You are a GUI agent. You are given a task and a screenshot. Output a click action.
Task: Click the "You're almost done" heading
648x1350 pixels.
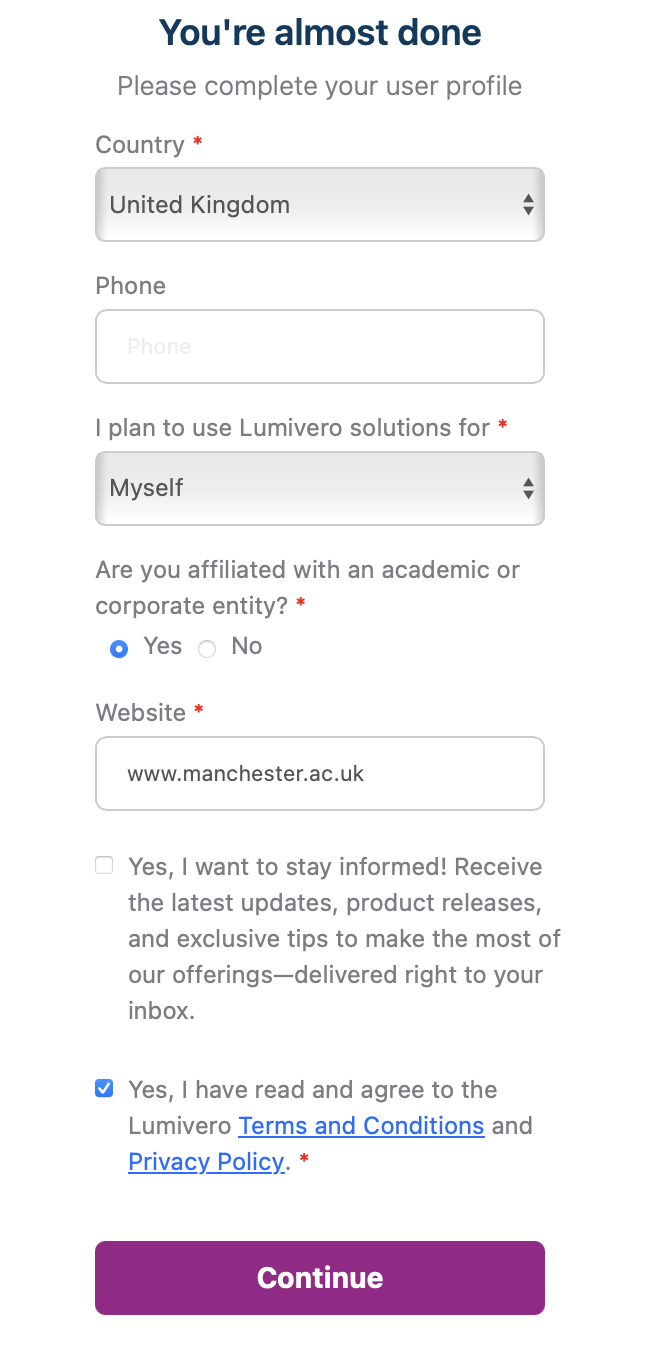[320, 33]
